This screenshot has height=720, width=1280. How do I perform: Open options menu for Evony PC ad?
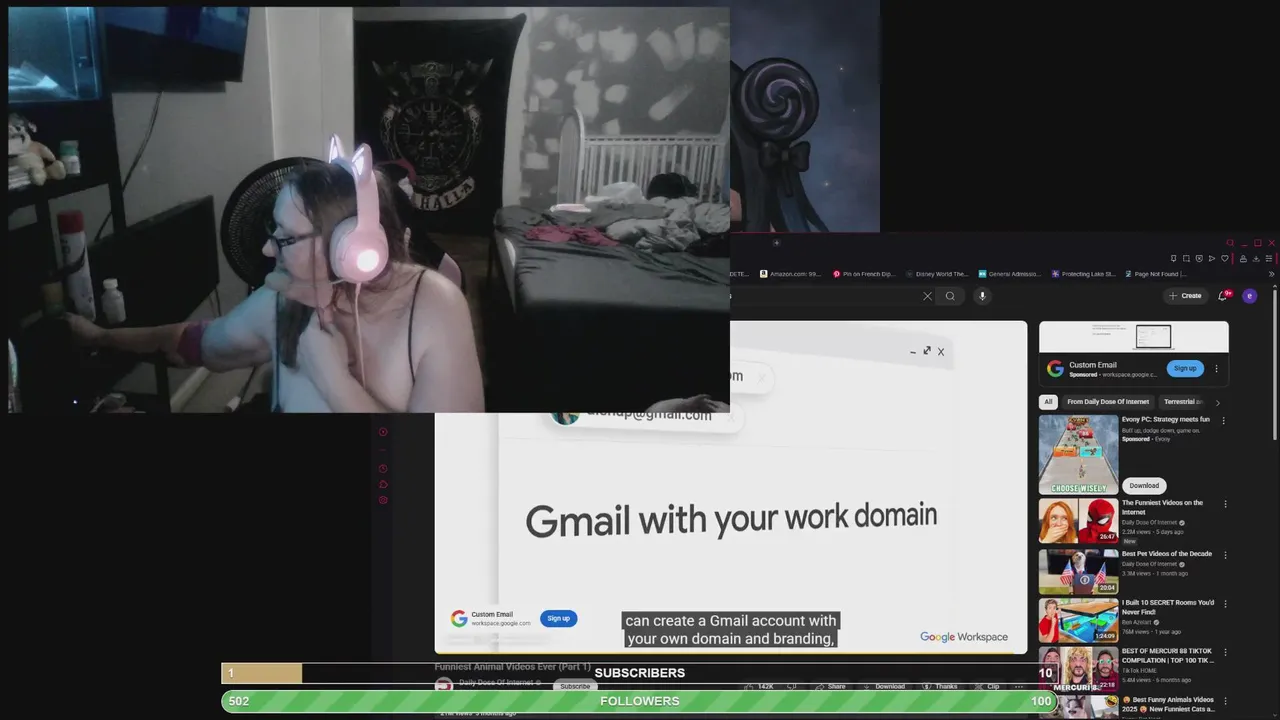pos(1223,421)
